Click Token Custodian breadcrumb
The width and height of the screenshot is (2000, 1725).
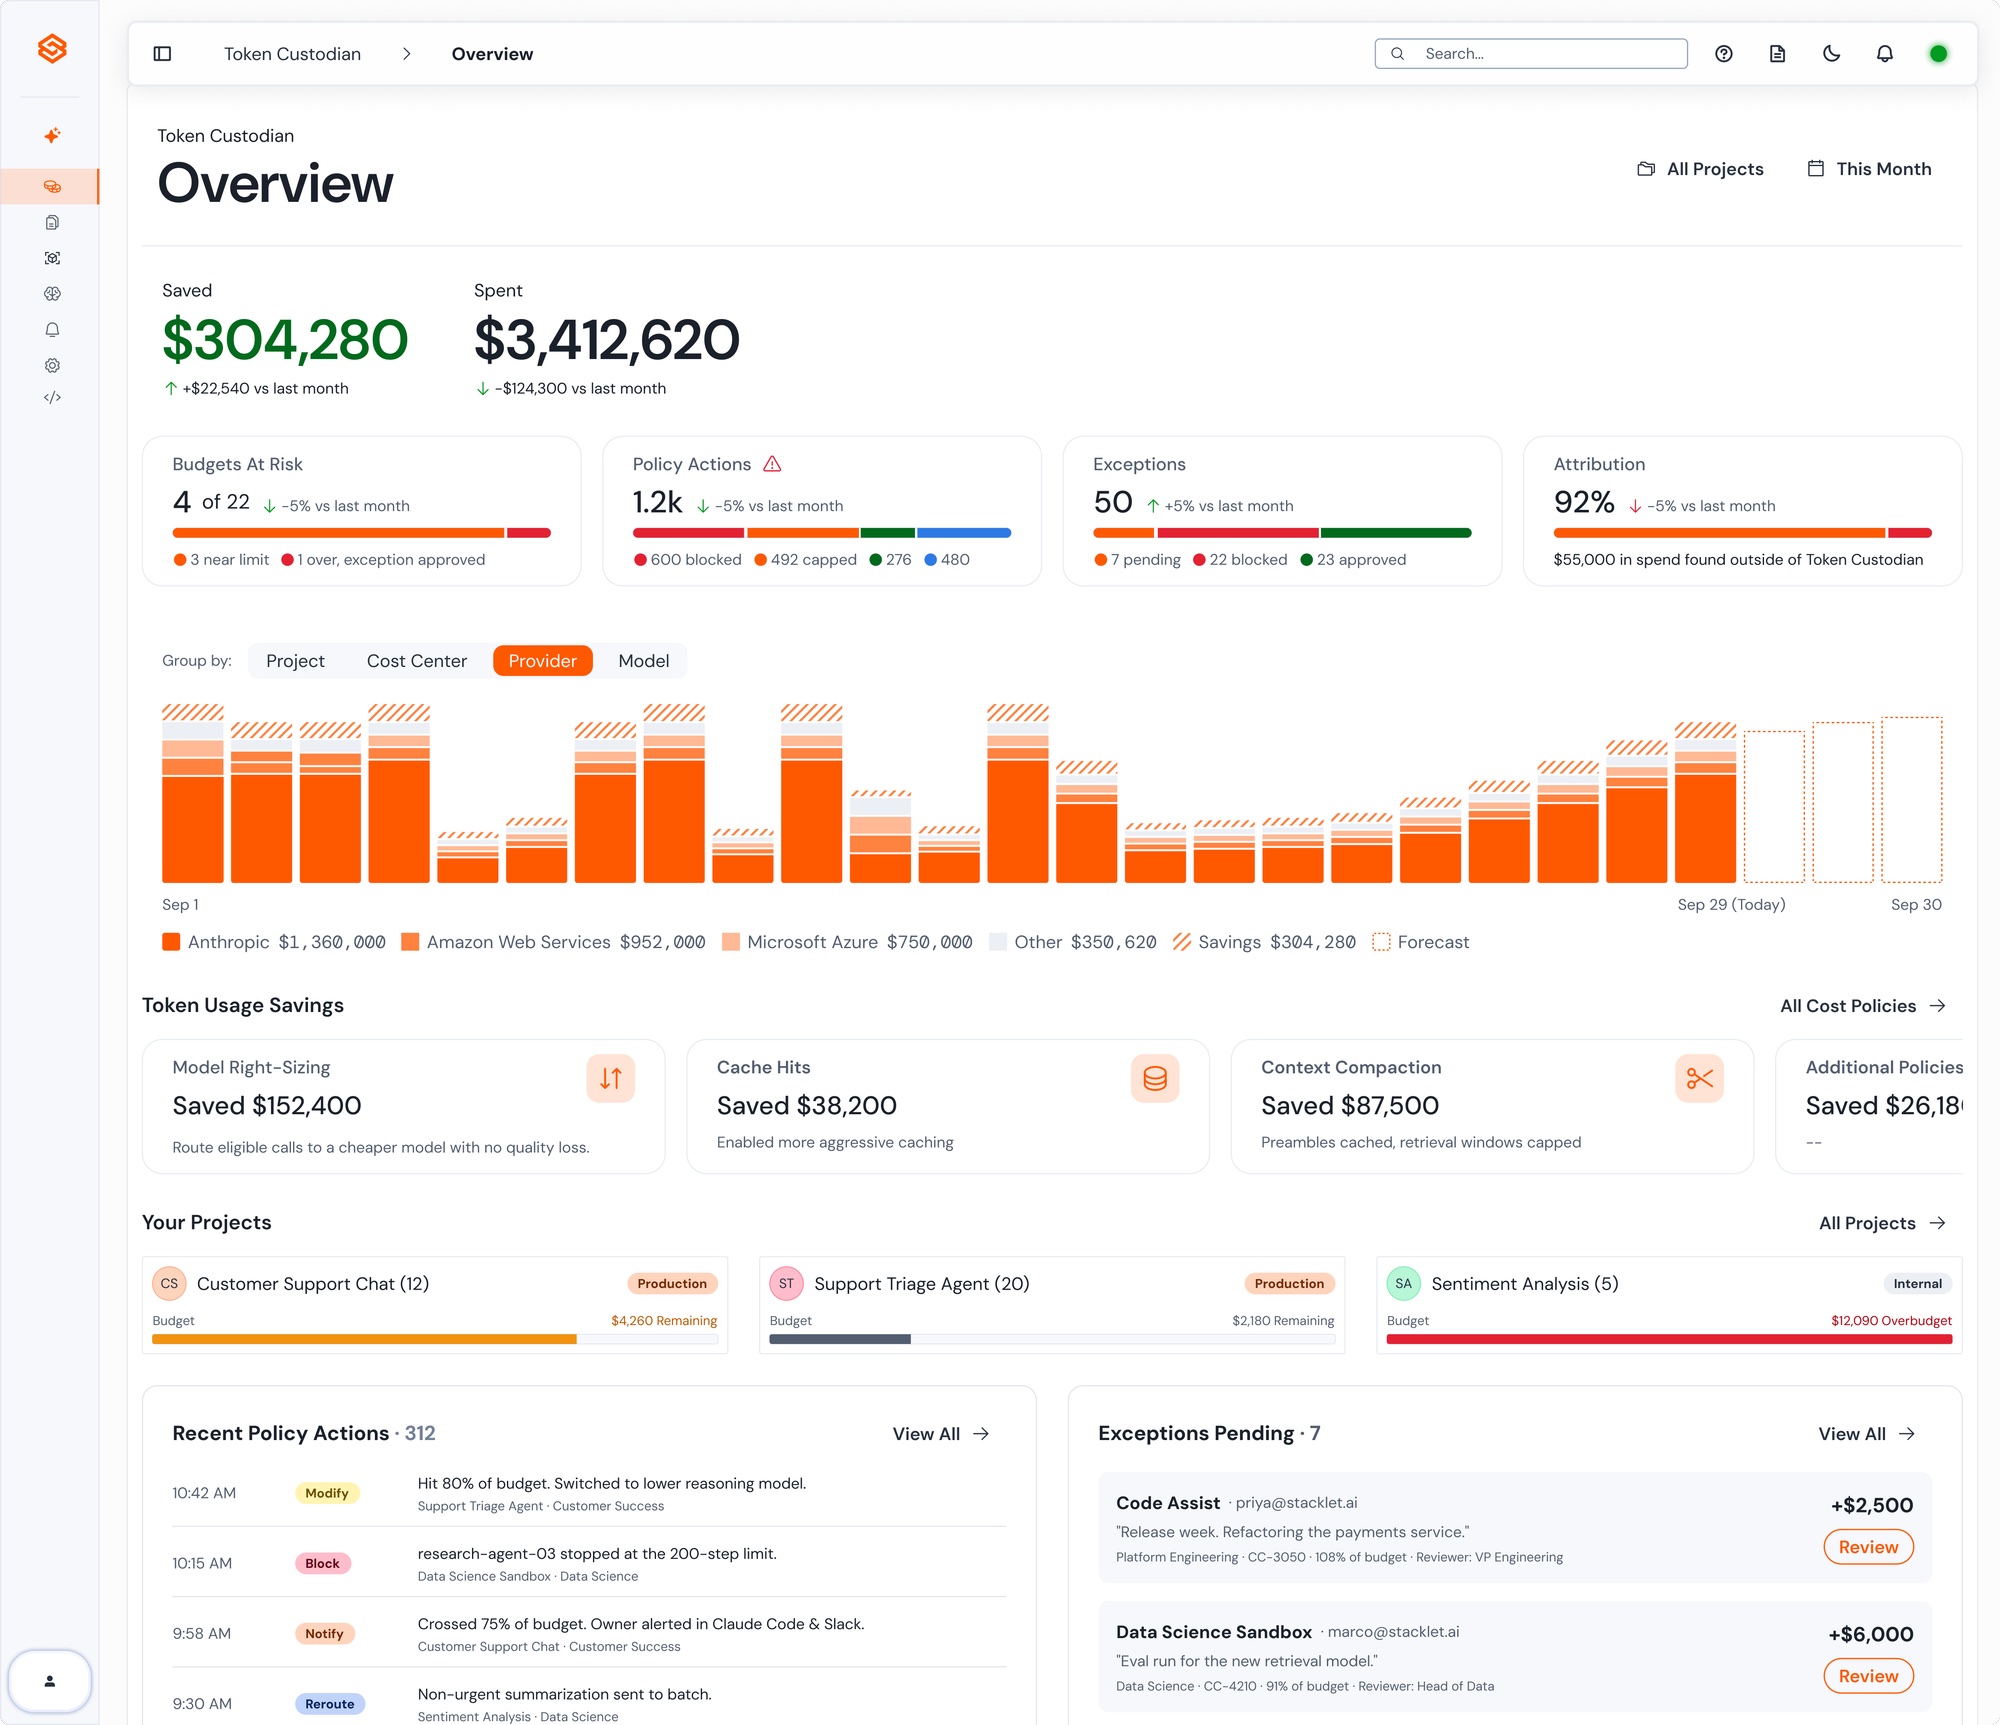292,54
